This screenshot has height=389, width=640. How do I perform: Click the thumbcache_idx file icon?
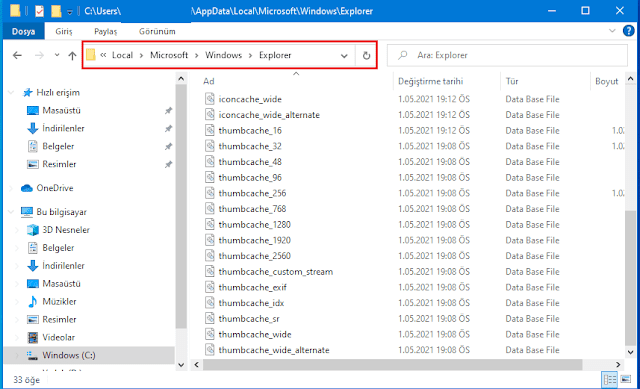(210, 303)
